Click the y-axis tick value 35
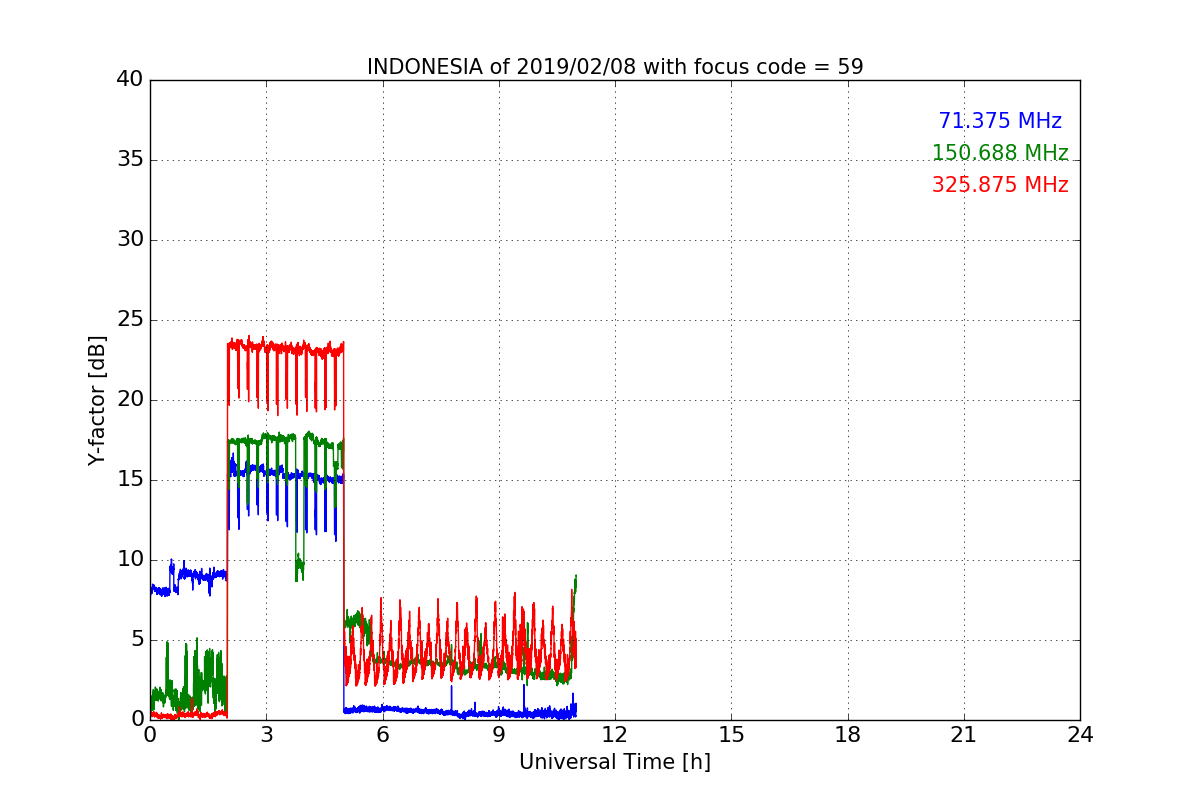 (130, 160)
